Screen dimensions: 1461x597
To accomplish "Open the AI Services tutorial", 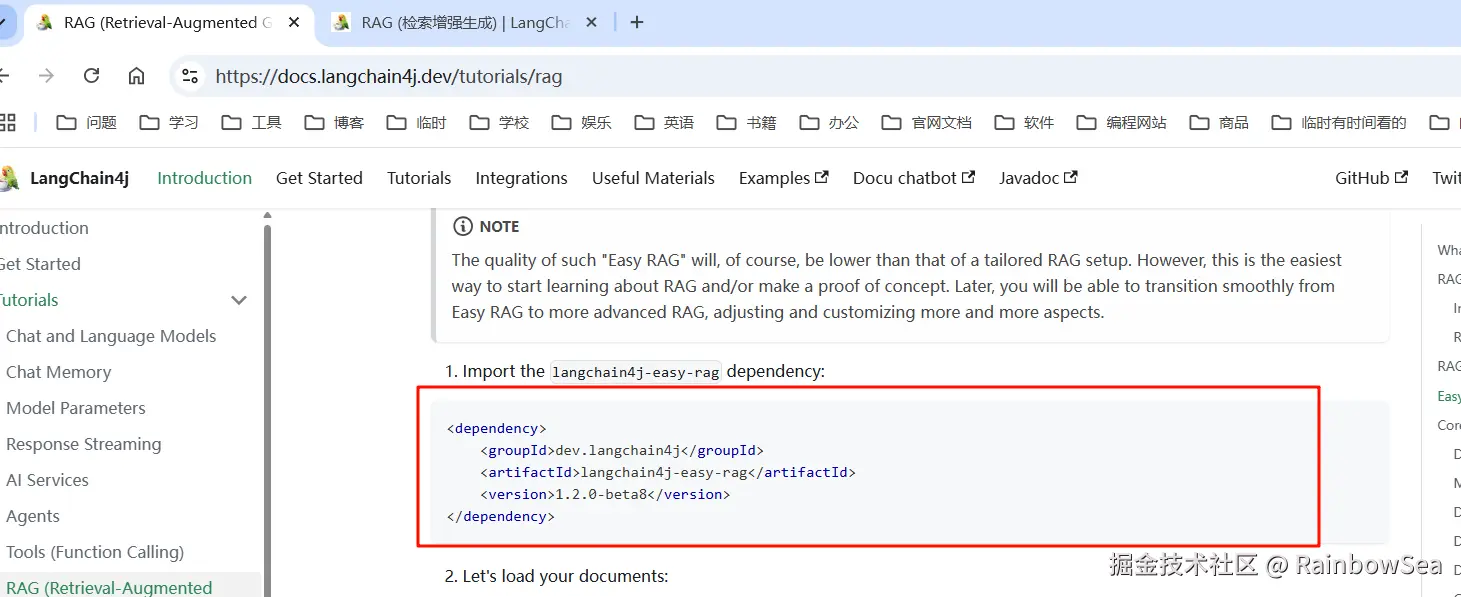I will pos(47,480).
